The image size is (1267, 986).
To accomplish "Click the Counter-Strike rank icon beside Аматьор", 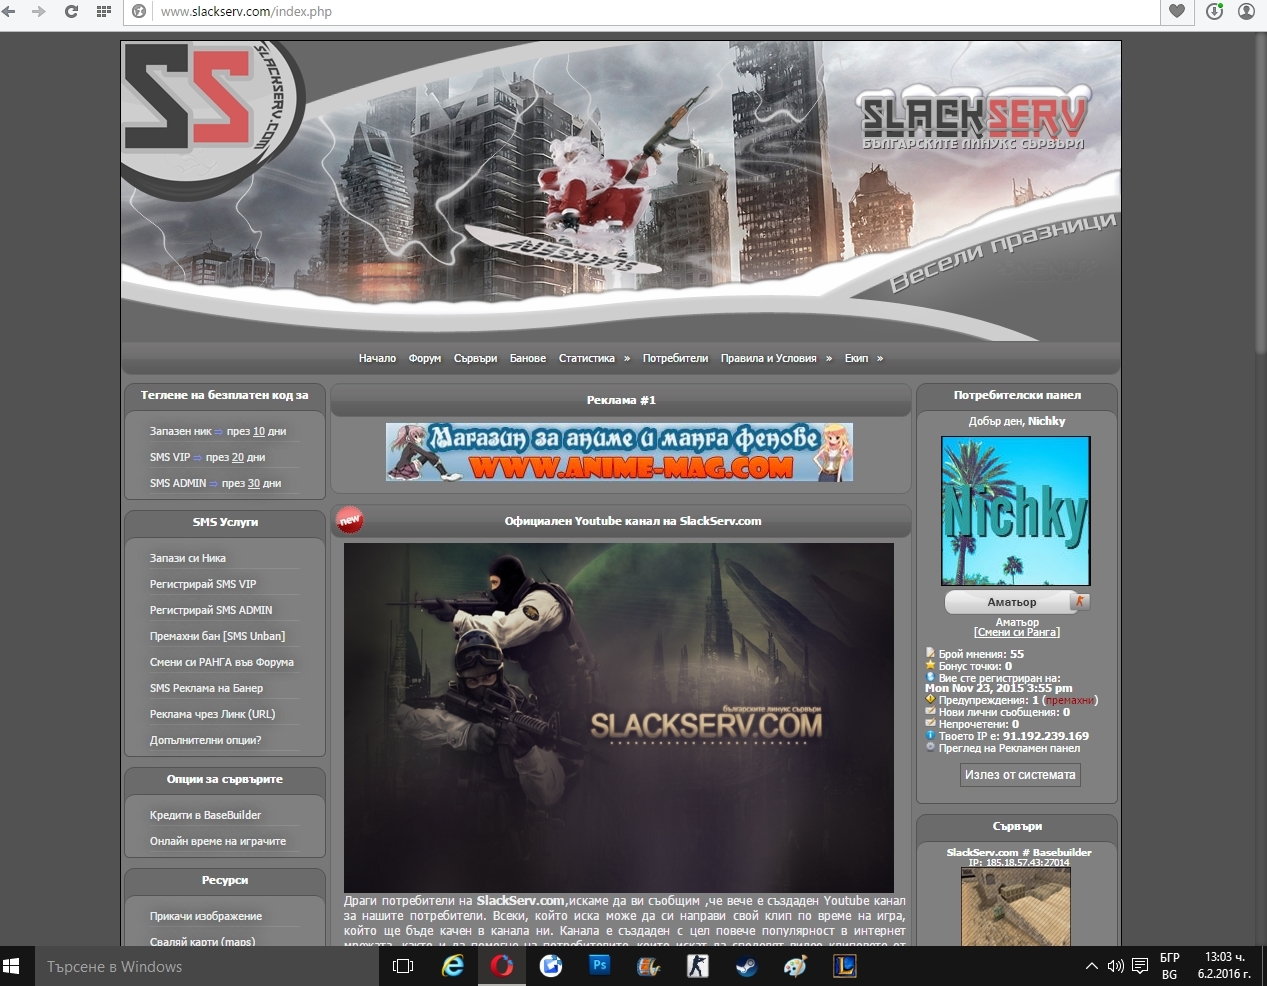I will coord(1079,601).
